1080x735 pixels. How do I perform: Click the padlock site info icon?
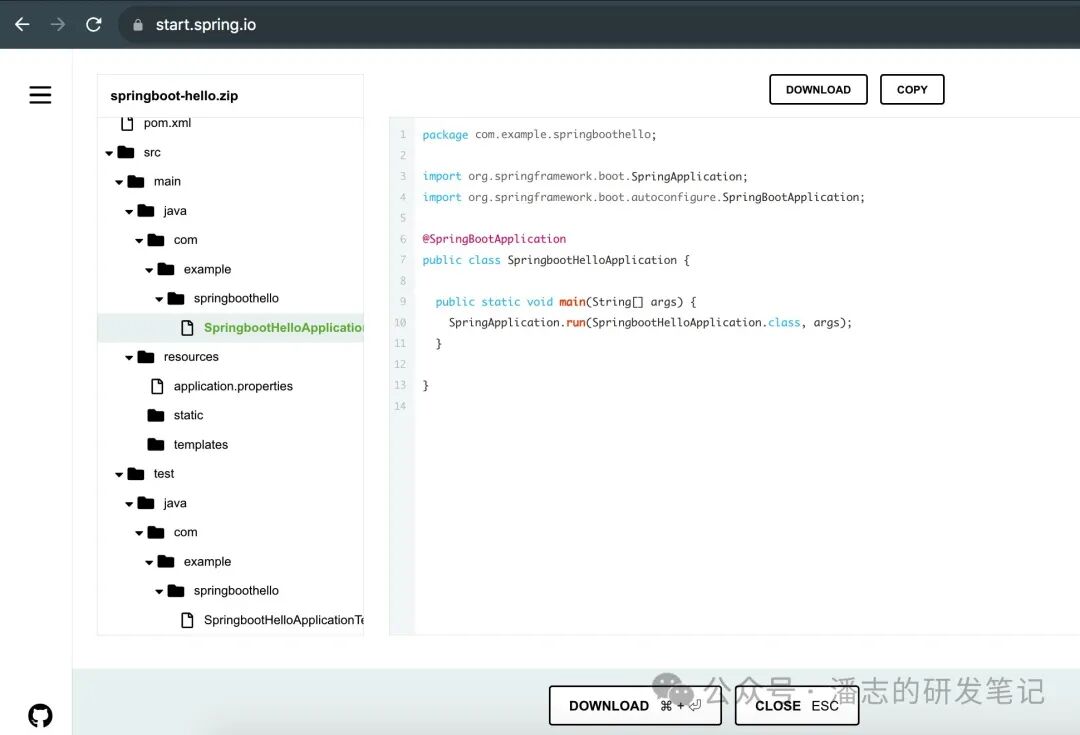click(x=138, y=25)
